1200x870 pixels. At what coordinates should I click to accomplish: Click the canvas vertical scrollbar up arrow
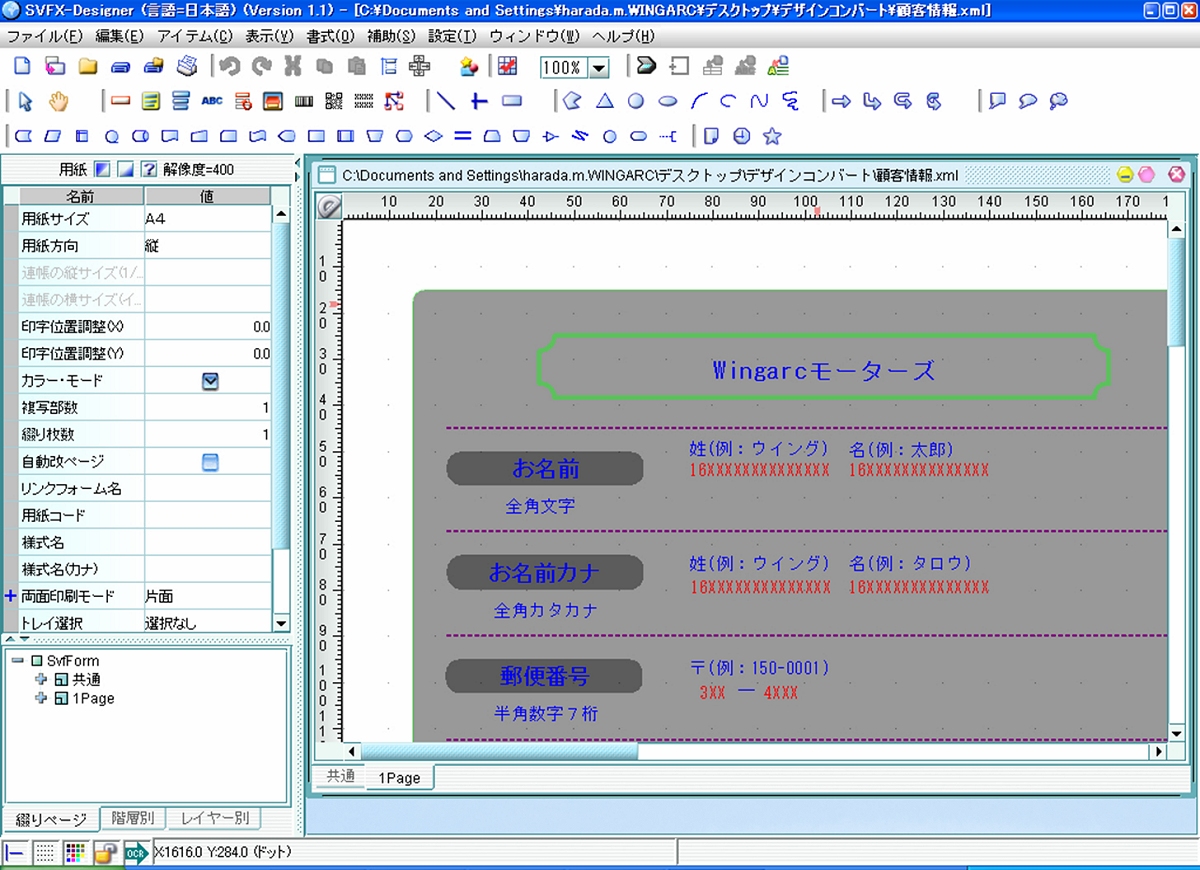[1177, 229]
